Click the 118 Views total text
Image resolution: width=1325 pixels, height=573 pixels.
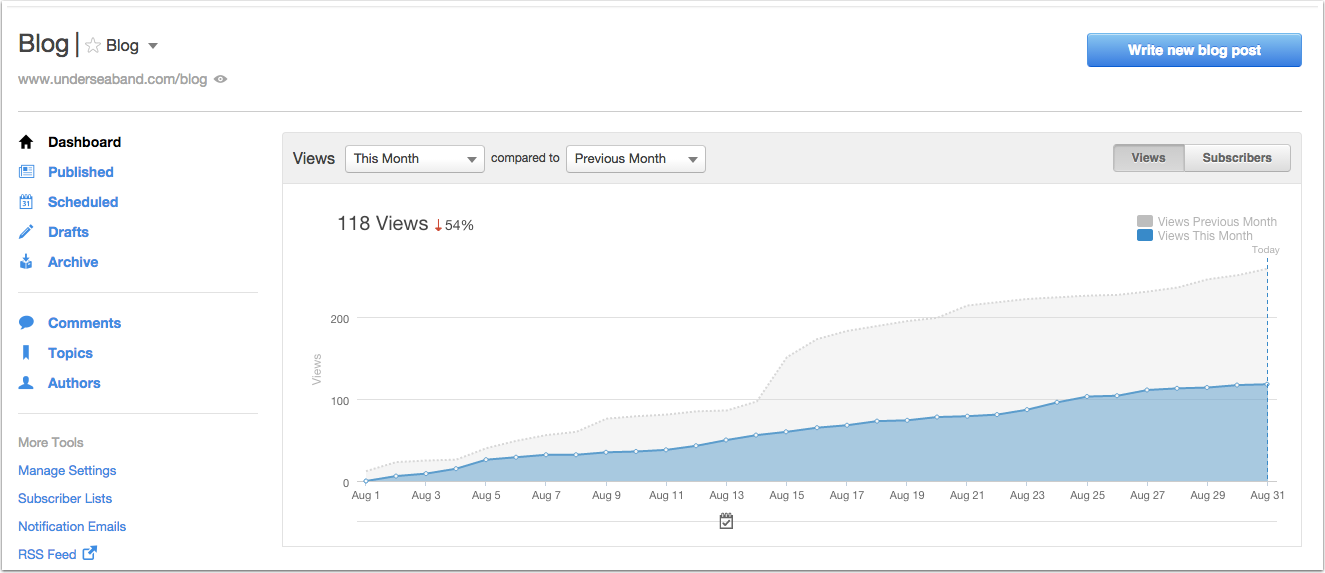[x=383, y=224]
